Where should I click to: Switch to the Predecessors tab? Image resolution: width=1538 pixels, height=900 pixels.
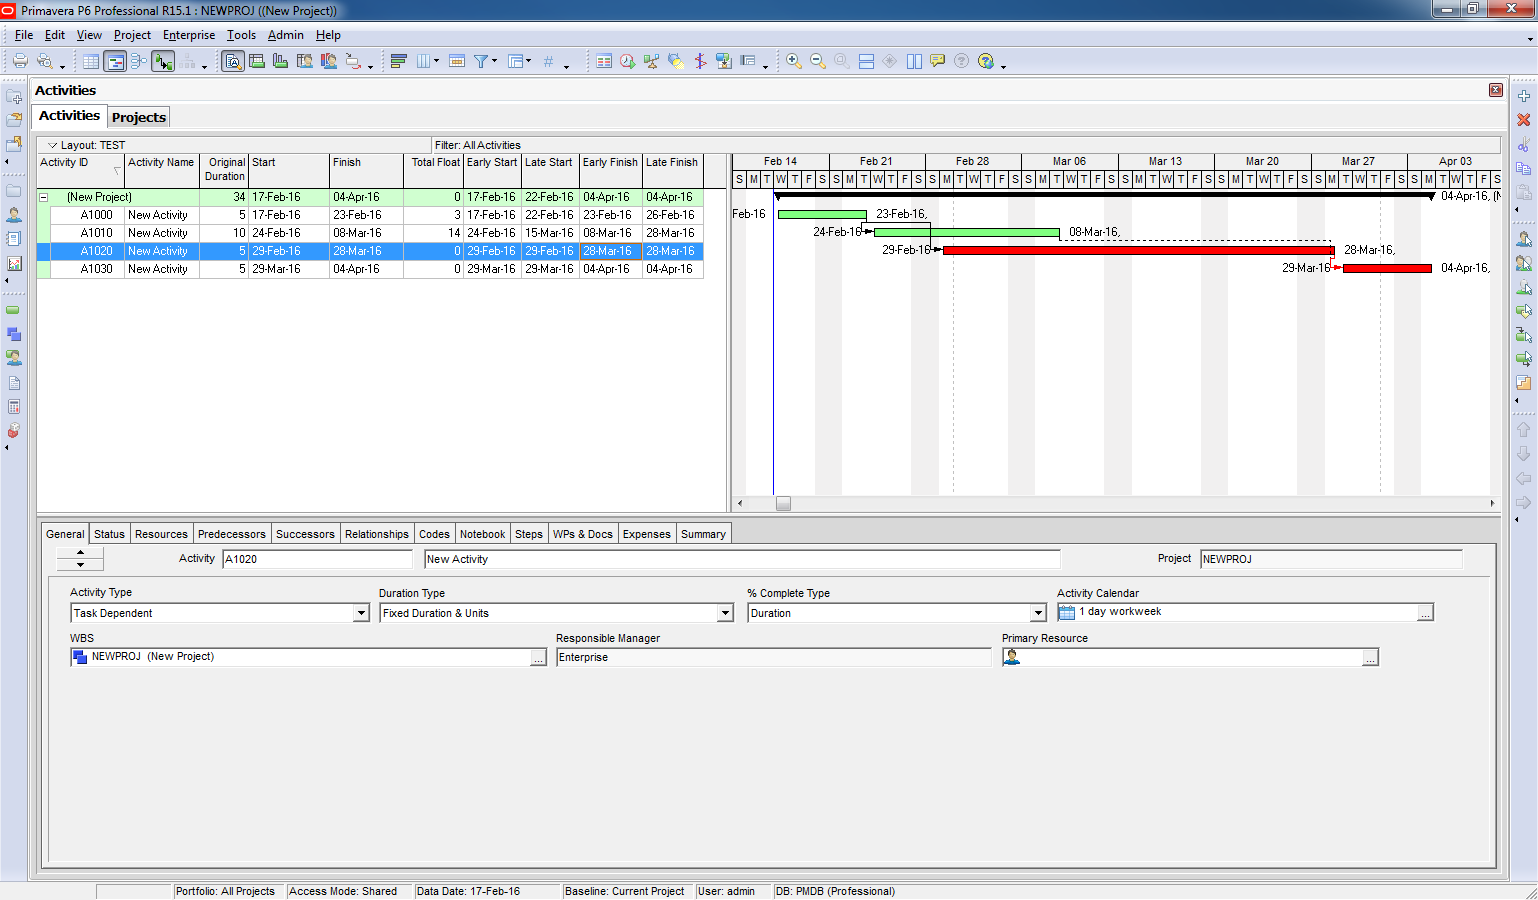click(x=231, y=534)
